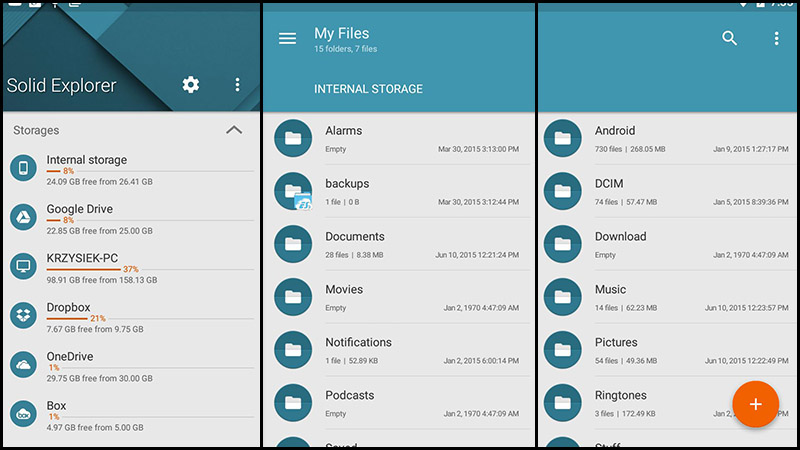The height and width of the screenshot is (450, 800).
Task: Open the hamburger navigation menu
Action: [x=287, y=39]
